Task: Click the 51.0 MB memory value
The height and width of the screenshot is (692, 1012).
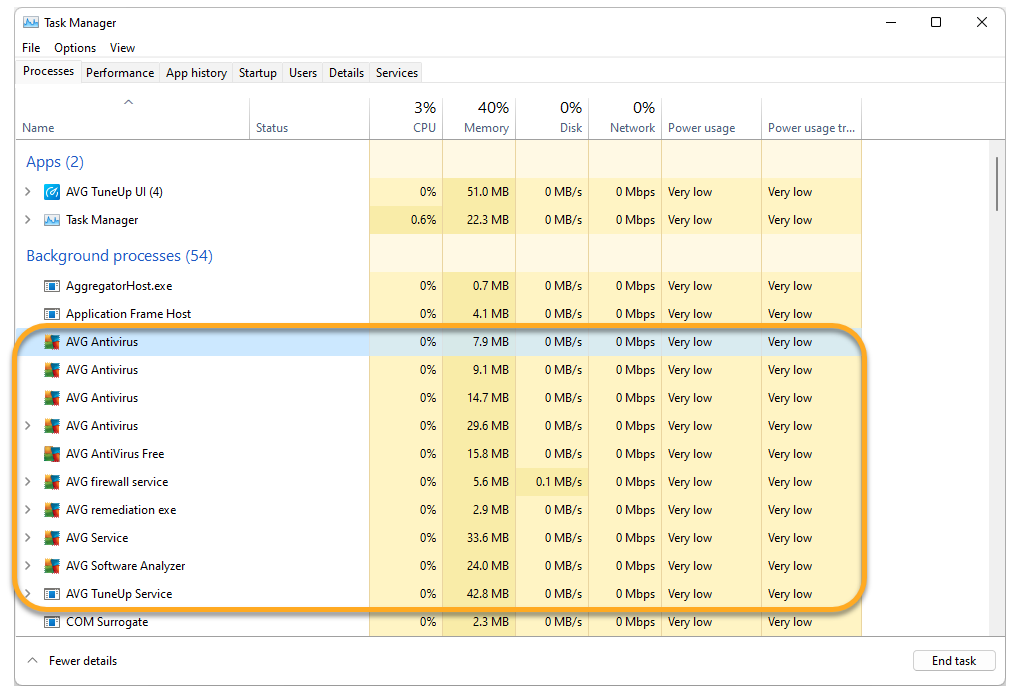Action: coord(488,192)
